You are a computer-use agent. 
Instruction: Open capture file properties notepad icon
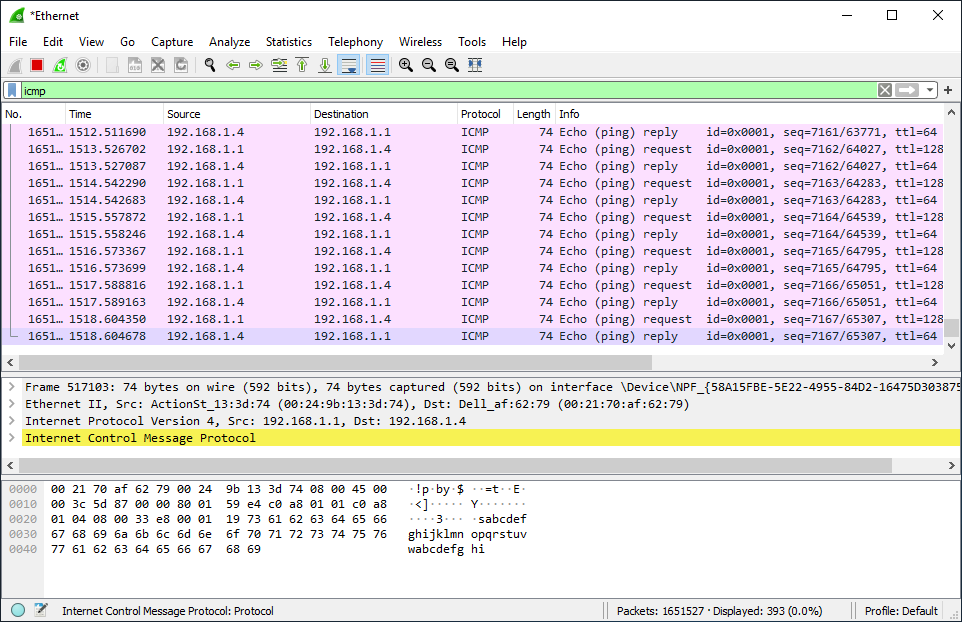click(x=41, y=610)
